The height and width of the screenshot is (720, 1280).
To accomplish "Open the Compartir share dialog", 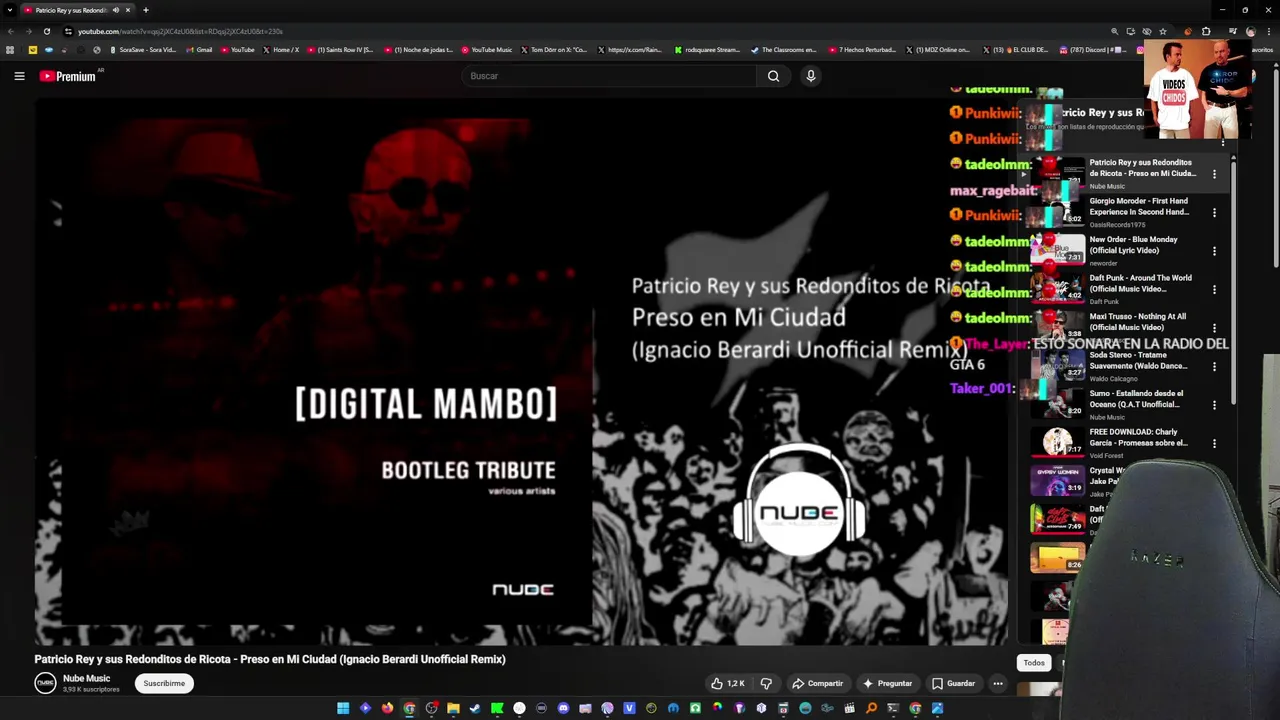I will [x=817, y=683].
